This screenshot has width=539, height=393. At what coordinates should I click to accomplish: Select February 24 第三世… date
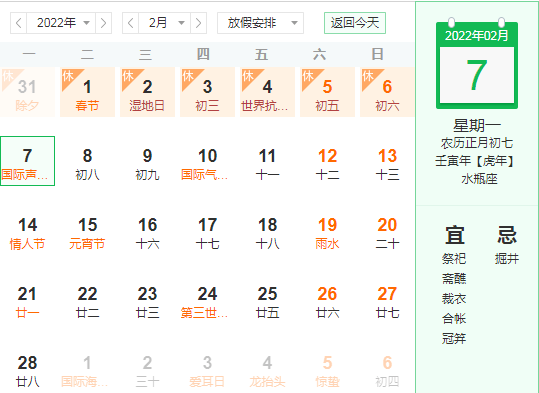pos(207,299)
